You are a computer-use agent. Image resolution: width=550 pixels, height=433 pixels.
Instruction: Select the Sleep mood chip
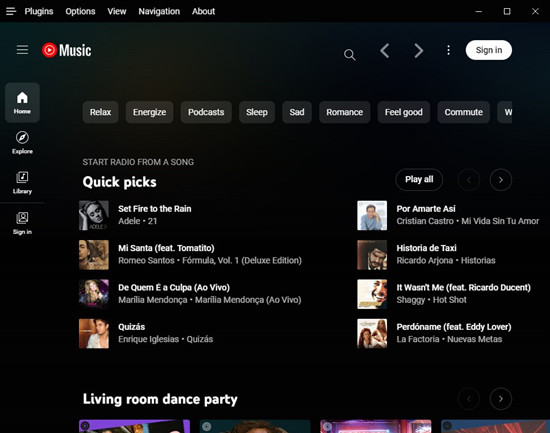257,112
